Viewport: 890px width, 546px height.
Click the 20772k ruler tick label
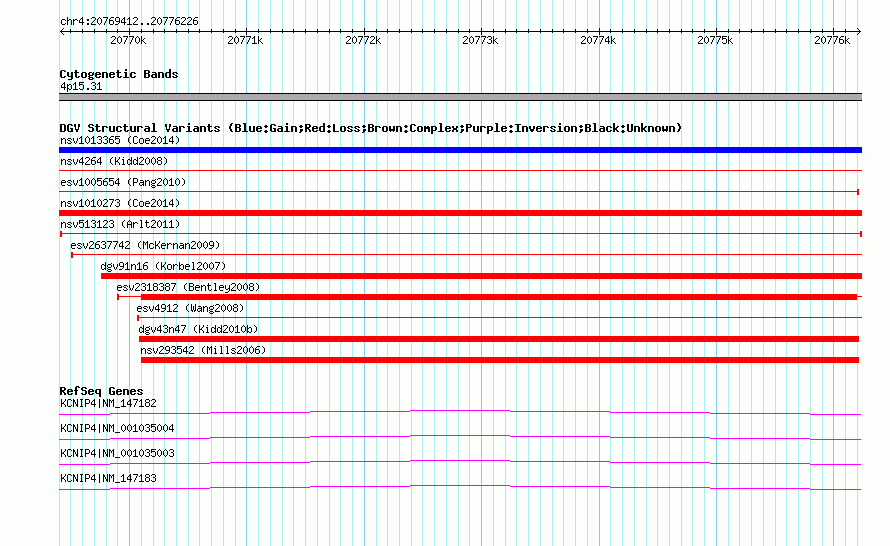click(363, 40)
